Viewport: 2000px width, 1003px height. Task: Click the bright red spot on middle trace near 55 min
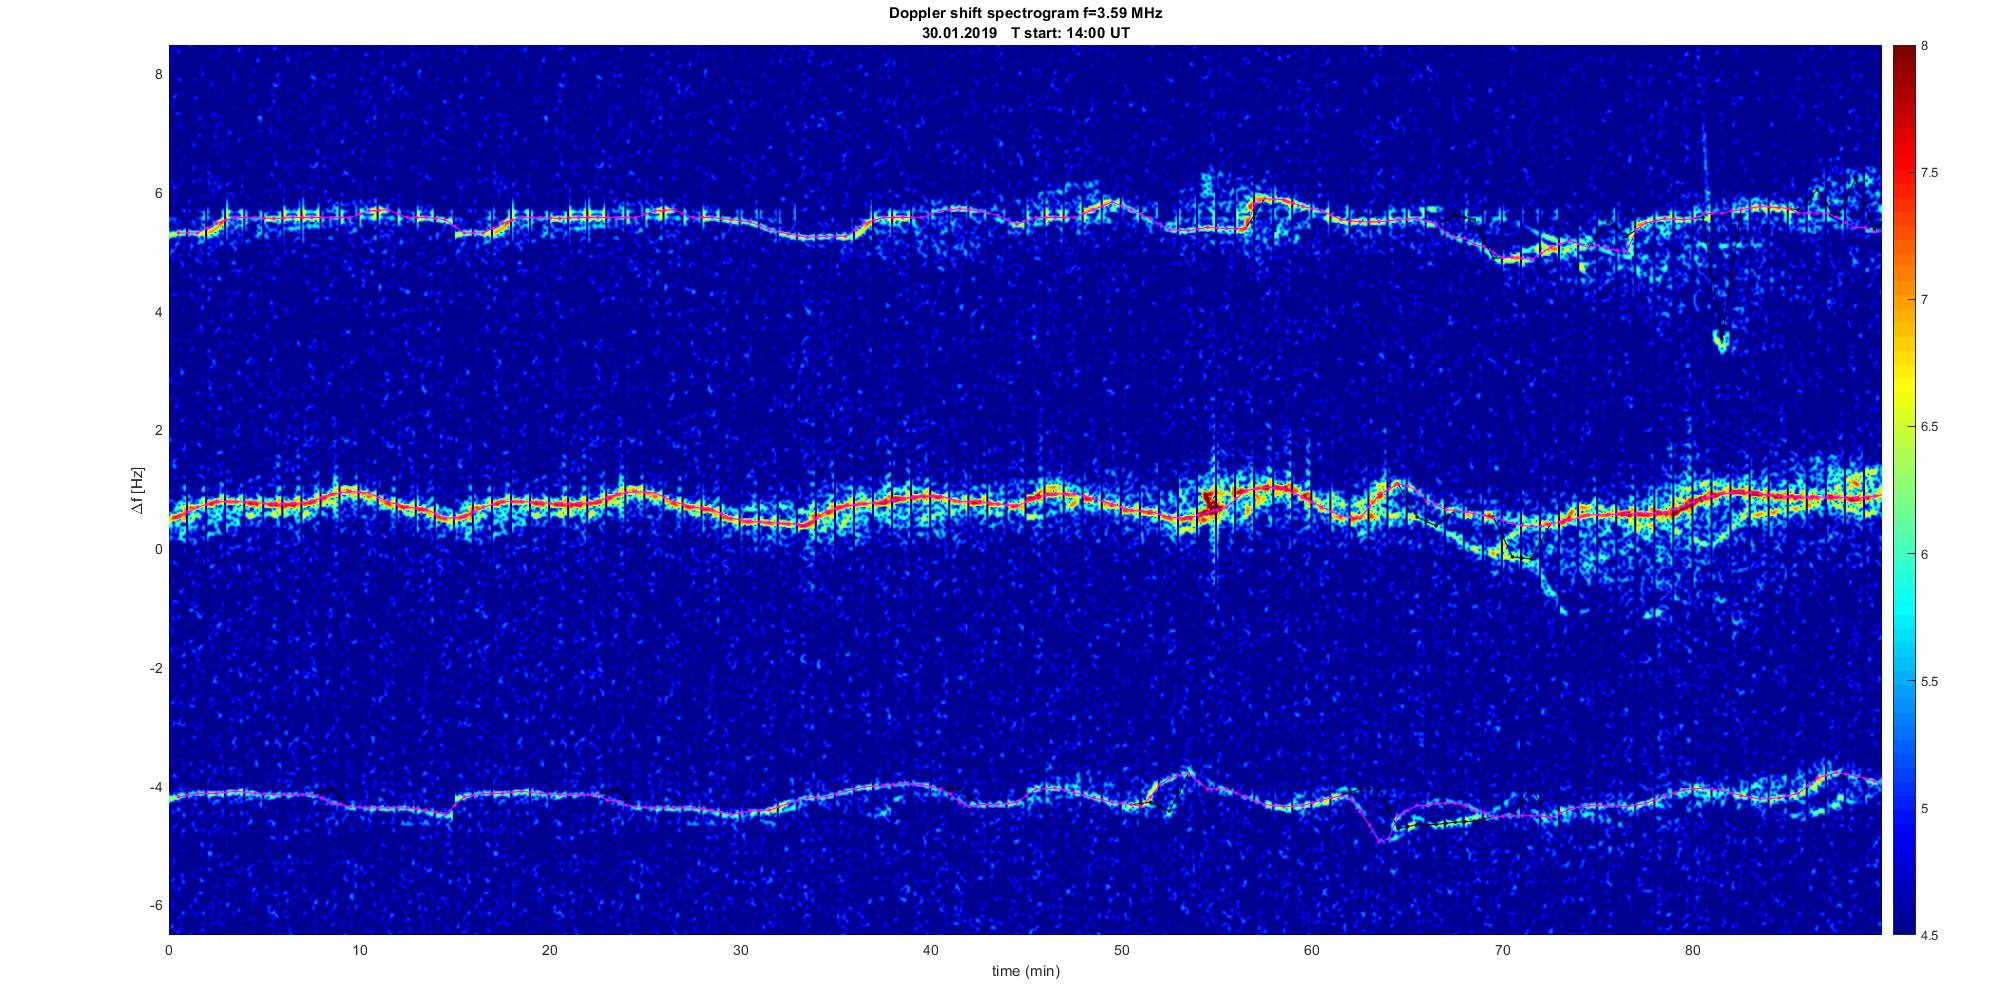tap(1210, 501)
